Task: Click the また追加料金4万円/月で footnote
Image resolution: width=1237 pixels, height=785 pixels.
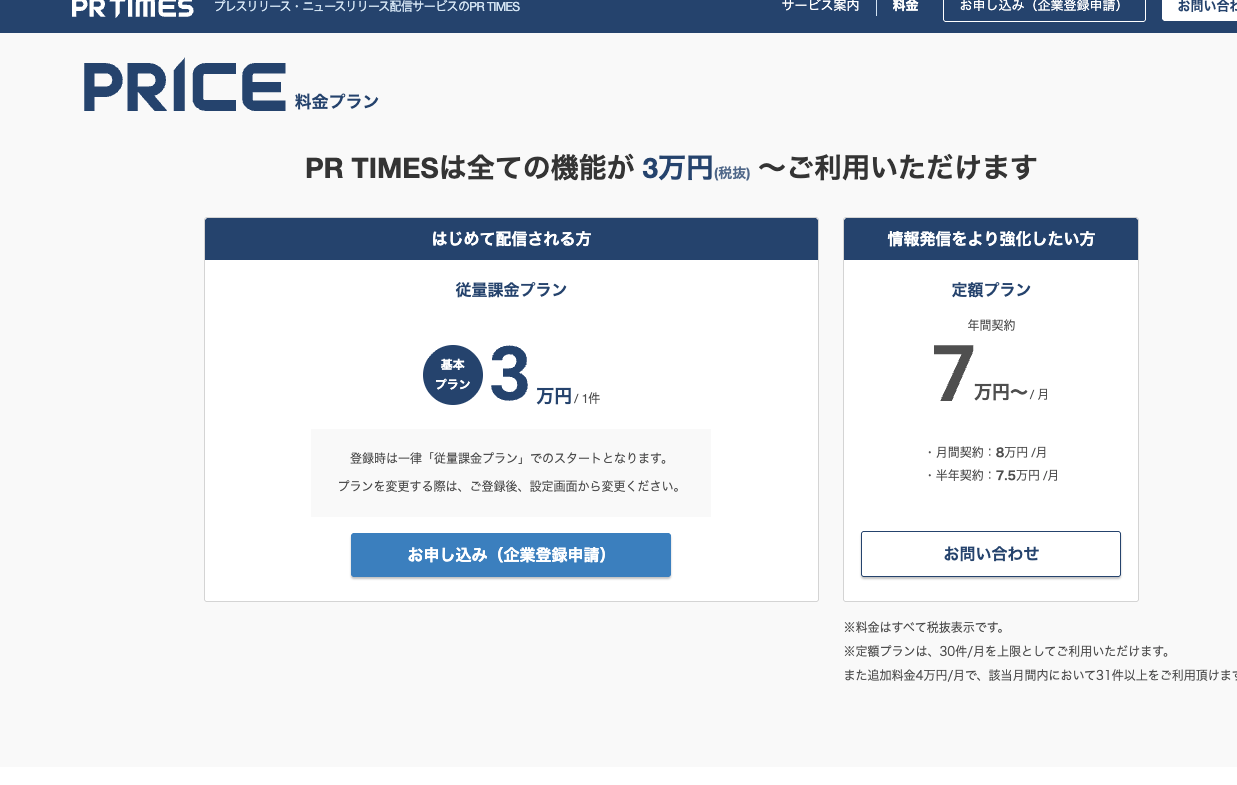Action: [x=1040, y=675]
